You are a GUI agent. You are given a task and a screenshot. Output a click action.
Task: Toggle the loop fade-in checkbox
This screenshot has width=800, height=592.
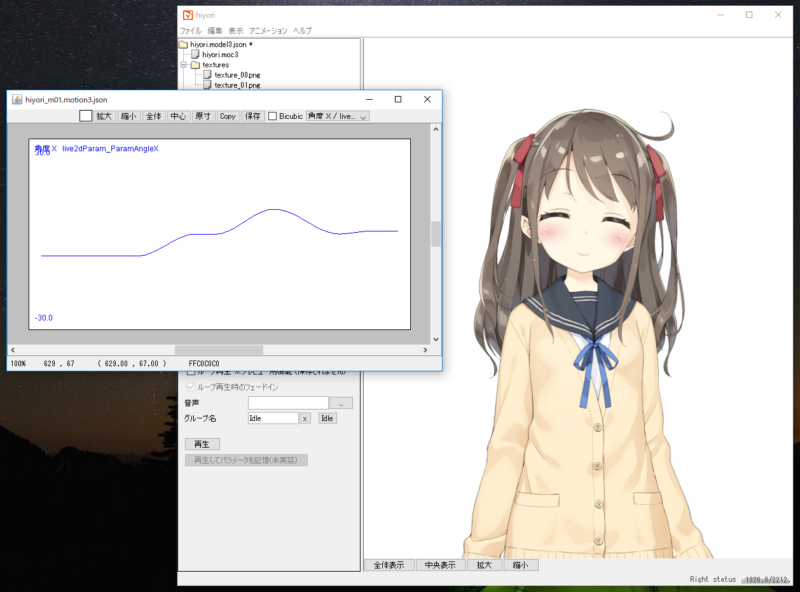click(x=192, y=386)
